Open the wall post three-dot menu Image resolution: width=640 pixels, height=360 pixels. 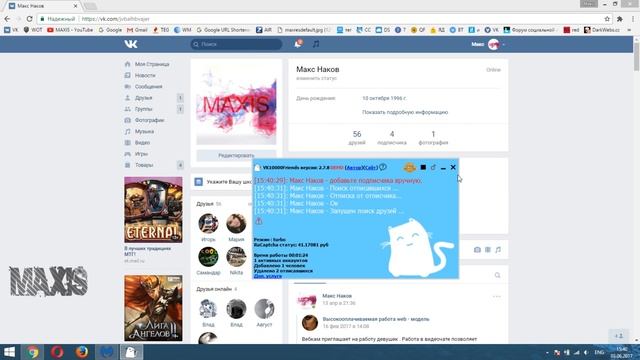496,297
